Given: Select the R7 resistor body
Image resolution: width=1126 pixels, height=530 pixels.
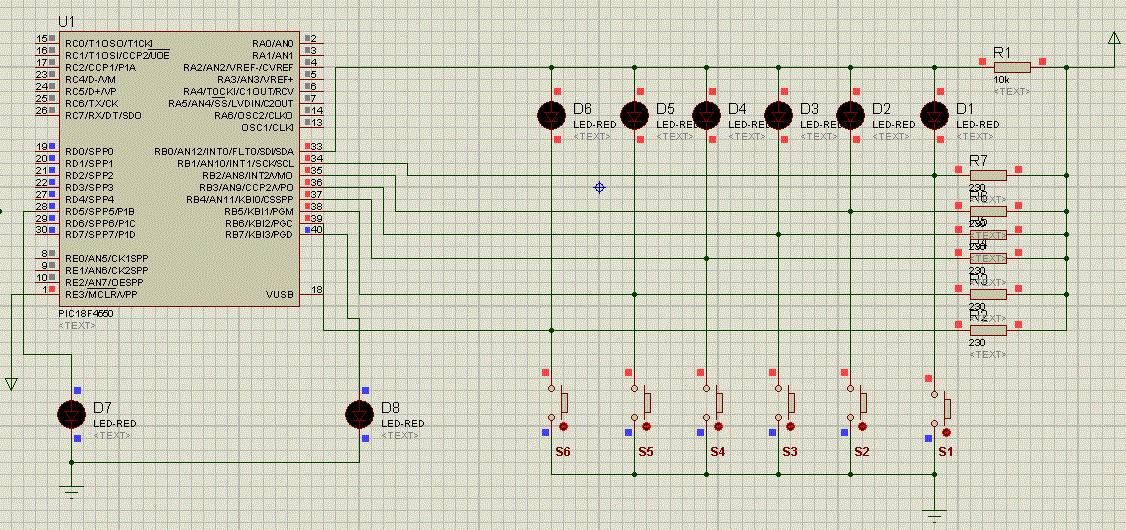Looking at the screenshot, I should click(988, 175).
